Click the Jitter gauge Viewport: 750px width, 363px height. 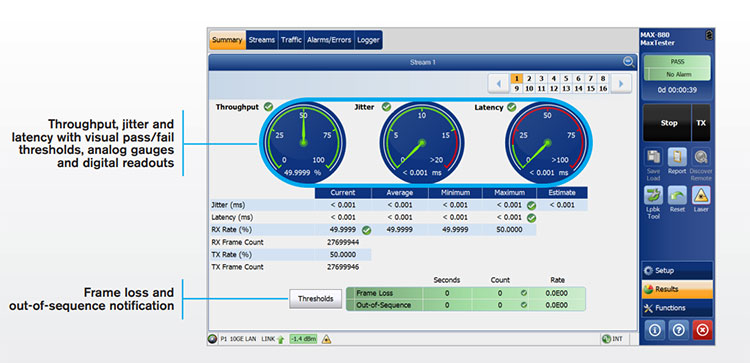click(x=421, y=142)
